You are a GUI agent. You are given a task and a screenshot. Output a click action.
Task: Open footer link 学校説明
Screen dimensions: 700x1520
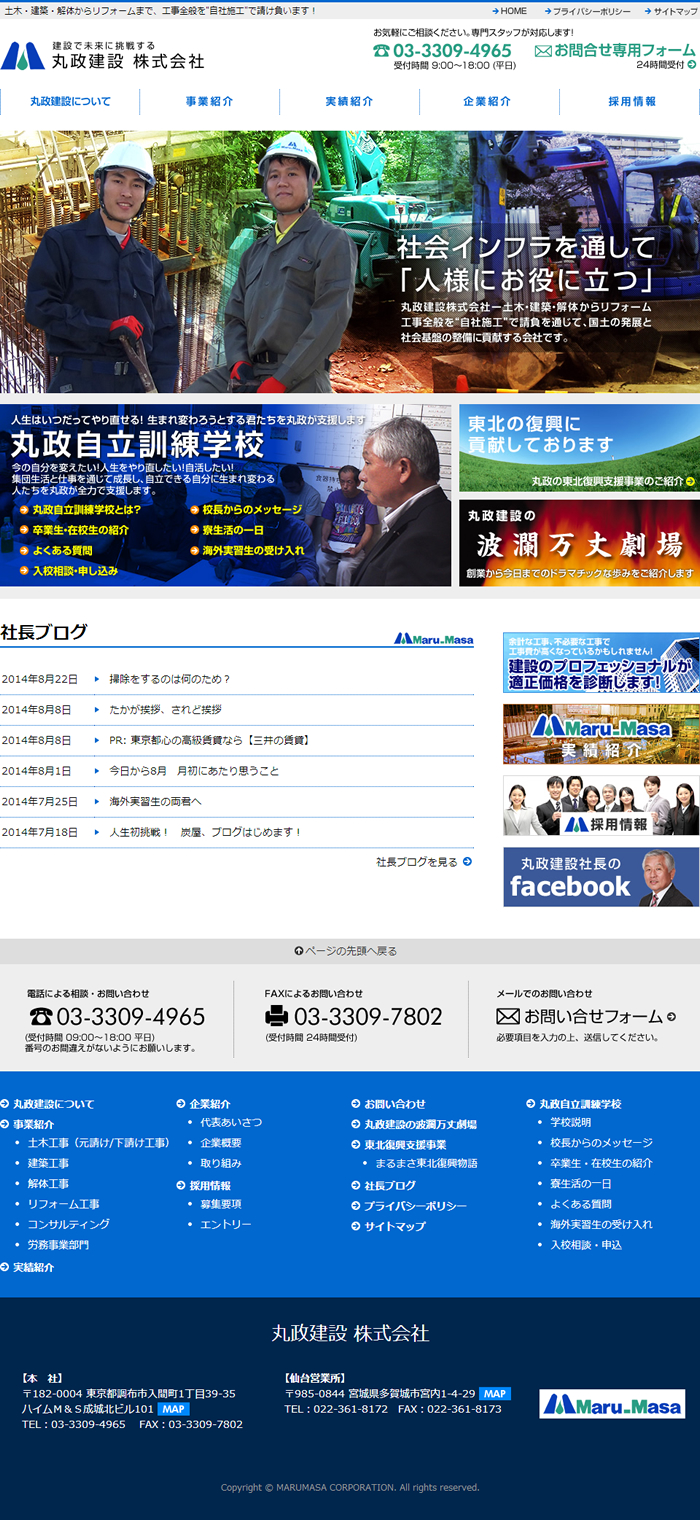tap(571, 1122)
